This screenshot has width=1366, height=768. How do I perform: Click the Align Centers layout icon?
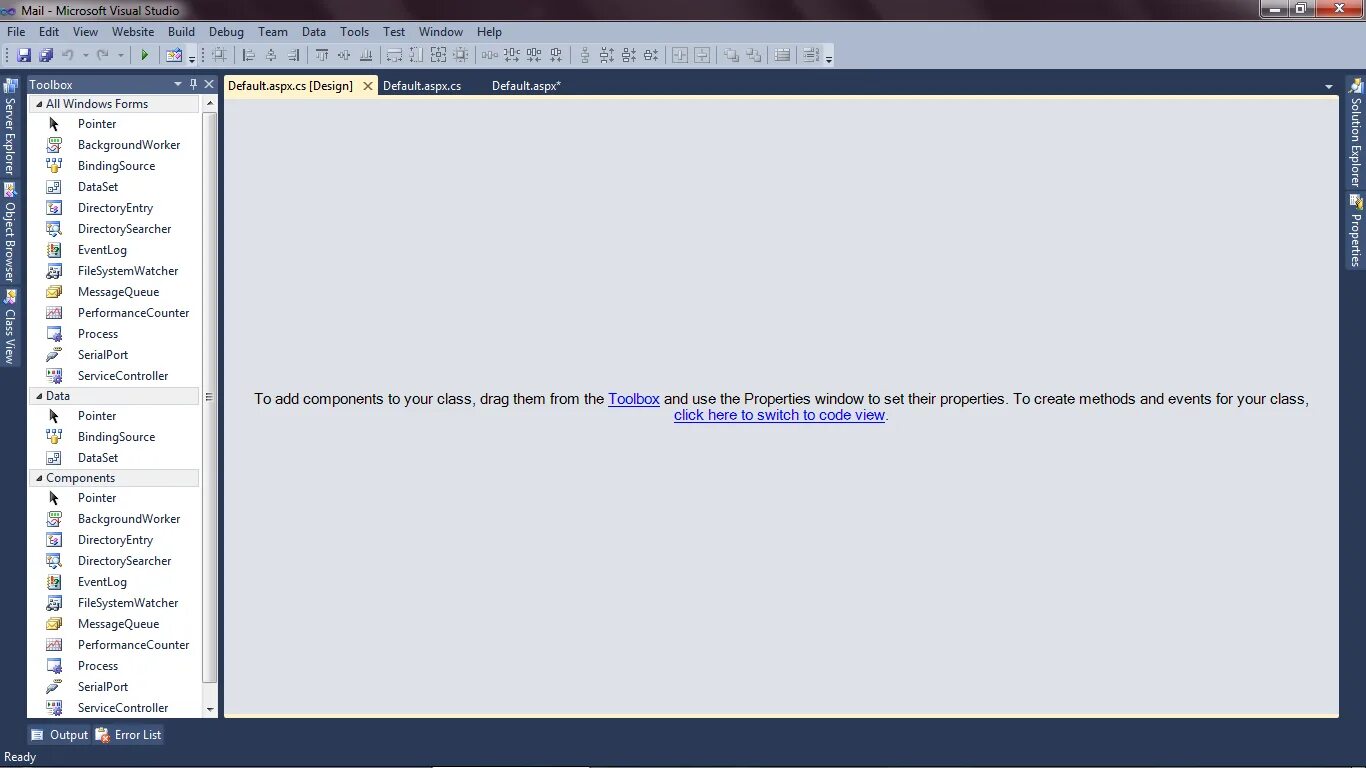pos(271,55)
